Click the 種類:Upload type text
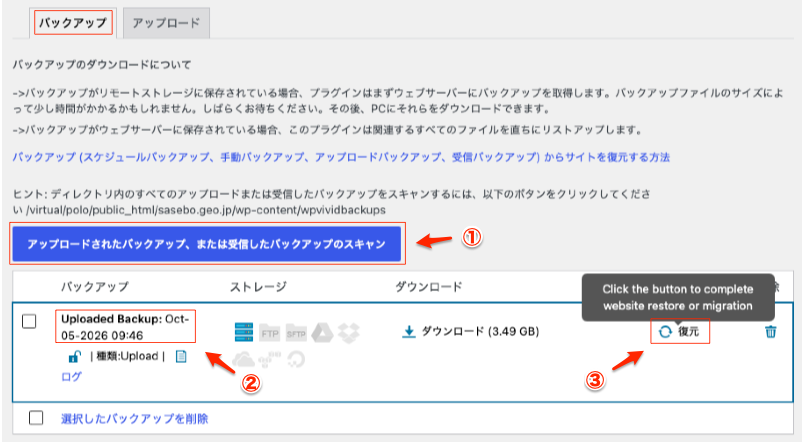The image size is (803, 443). pos(127,356)
